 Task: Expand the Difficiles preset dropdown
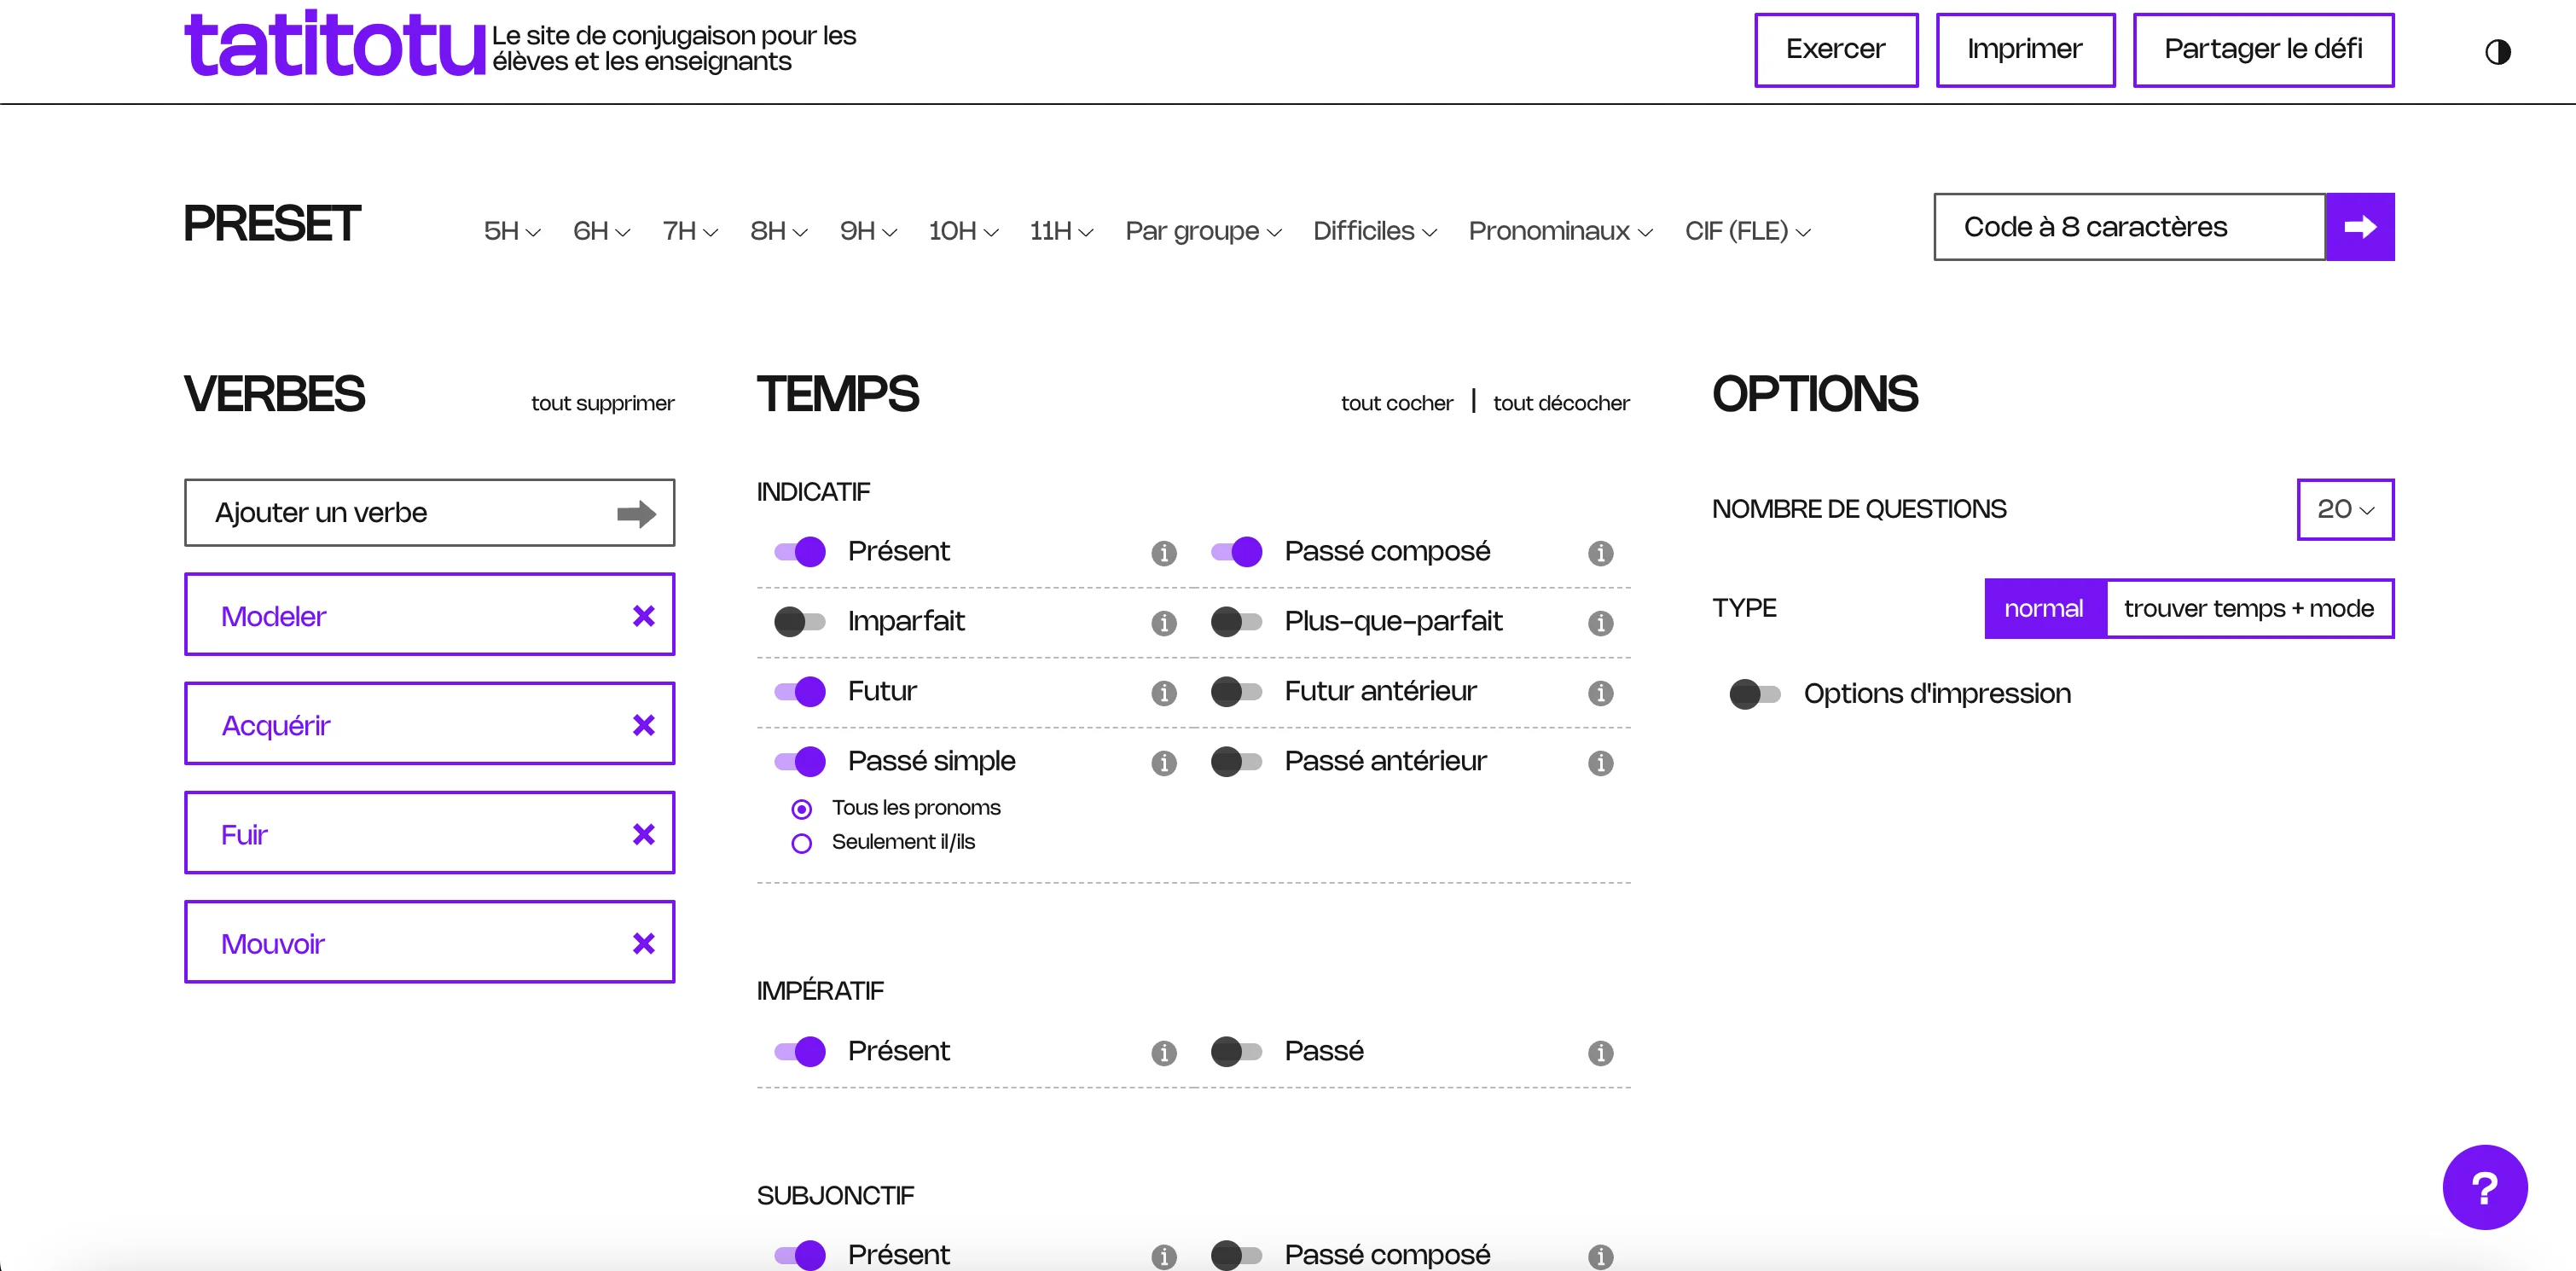pos(1374,231)
